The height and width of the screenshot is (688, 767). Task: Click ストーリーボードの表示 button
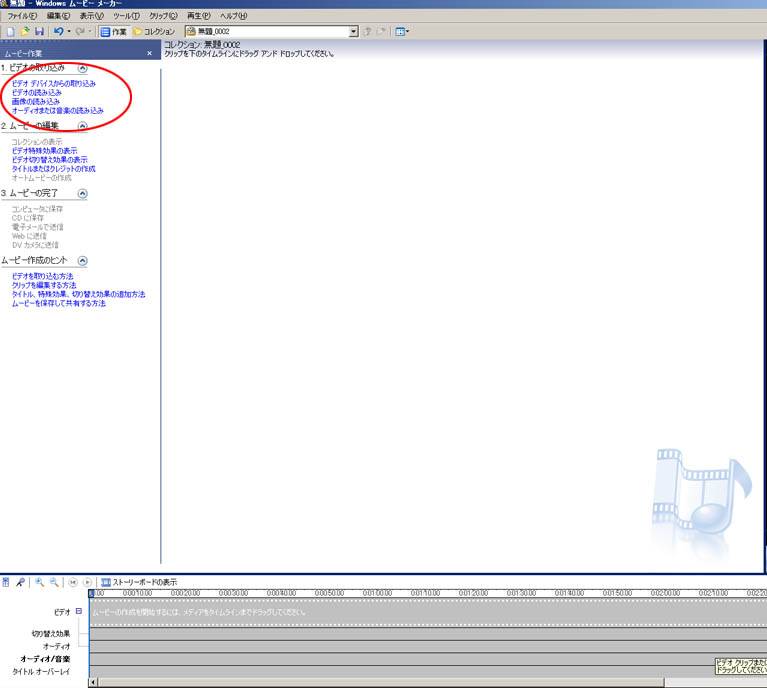pos(139,582)
